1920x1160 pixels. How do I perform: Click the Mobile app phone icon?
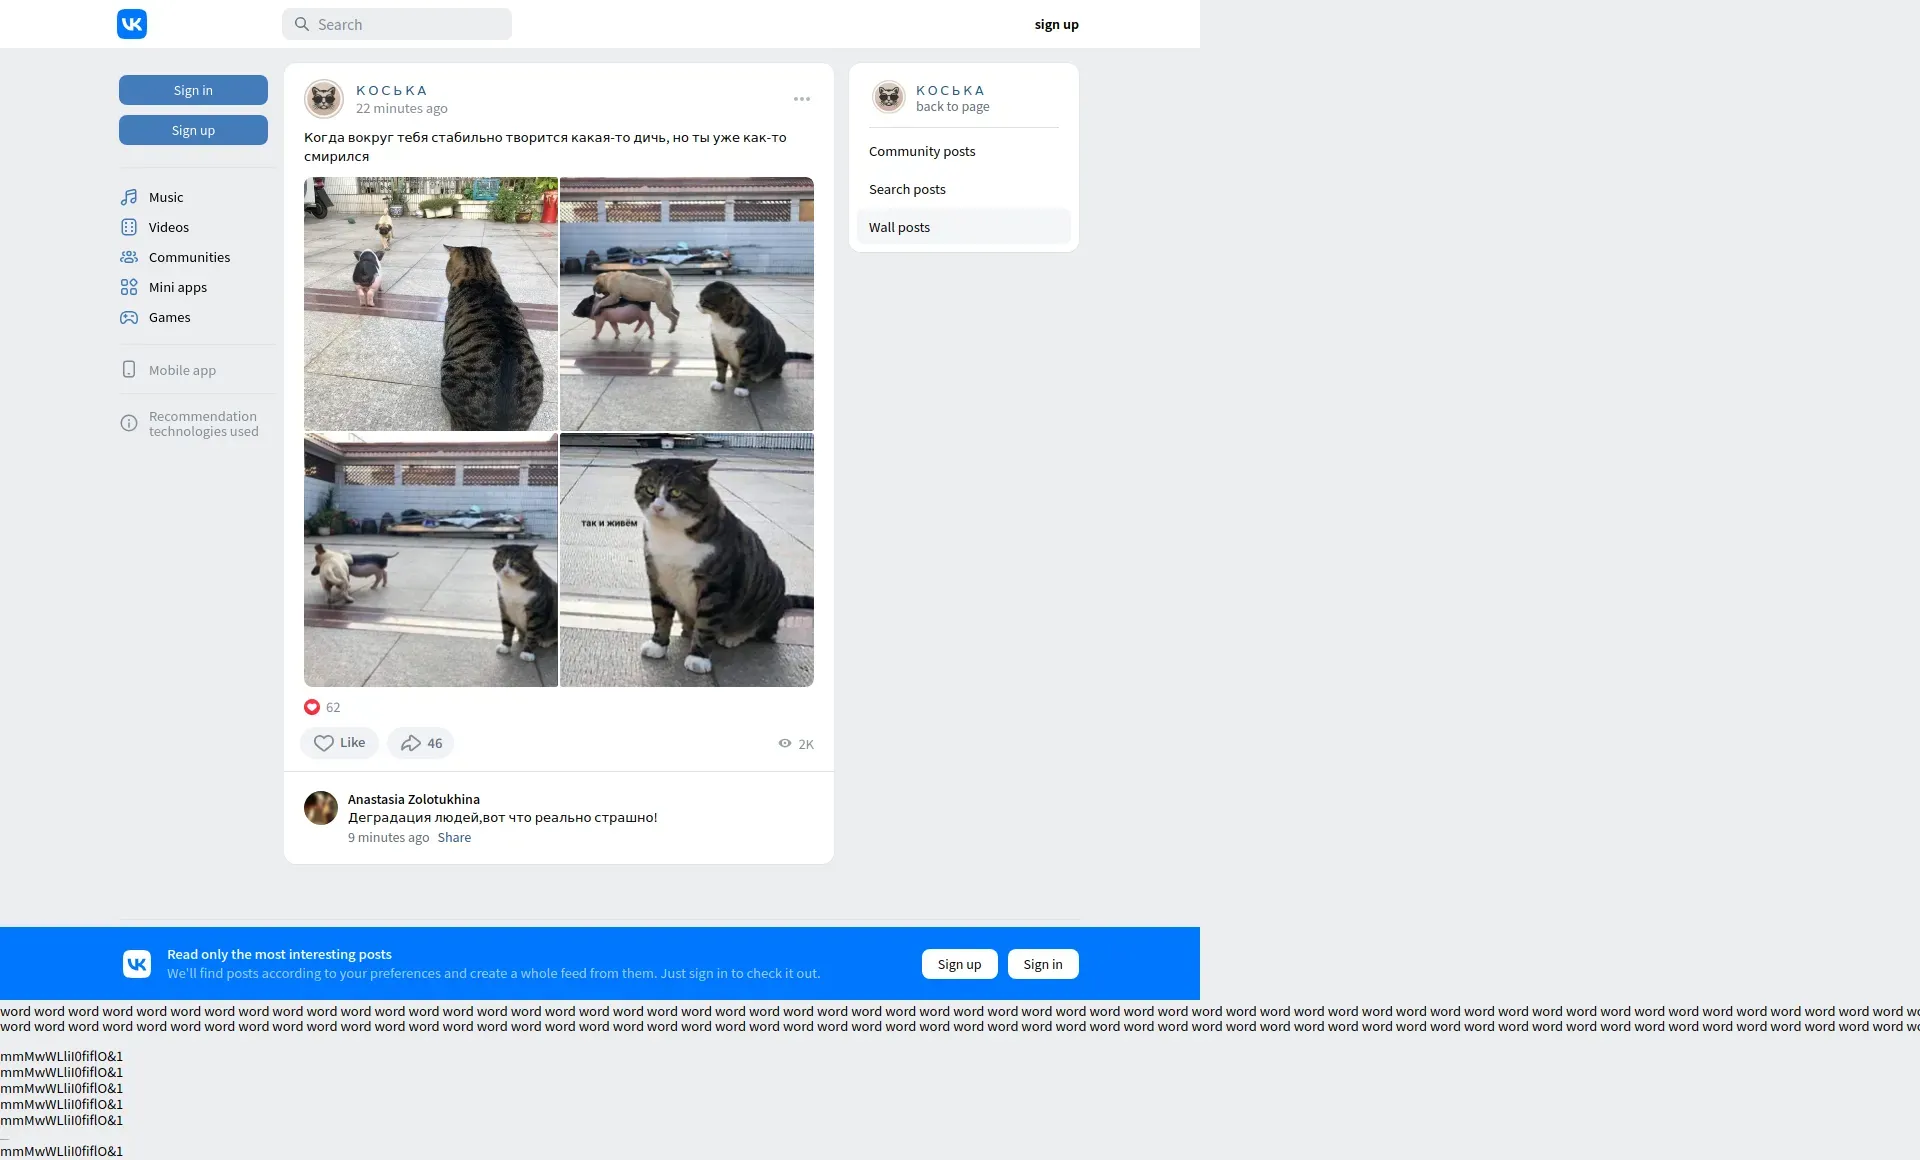(x=129, y=370)
